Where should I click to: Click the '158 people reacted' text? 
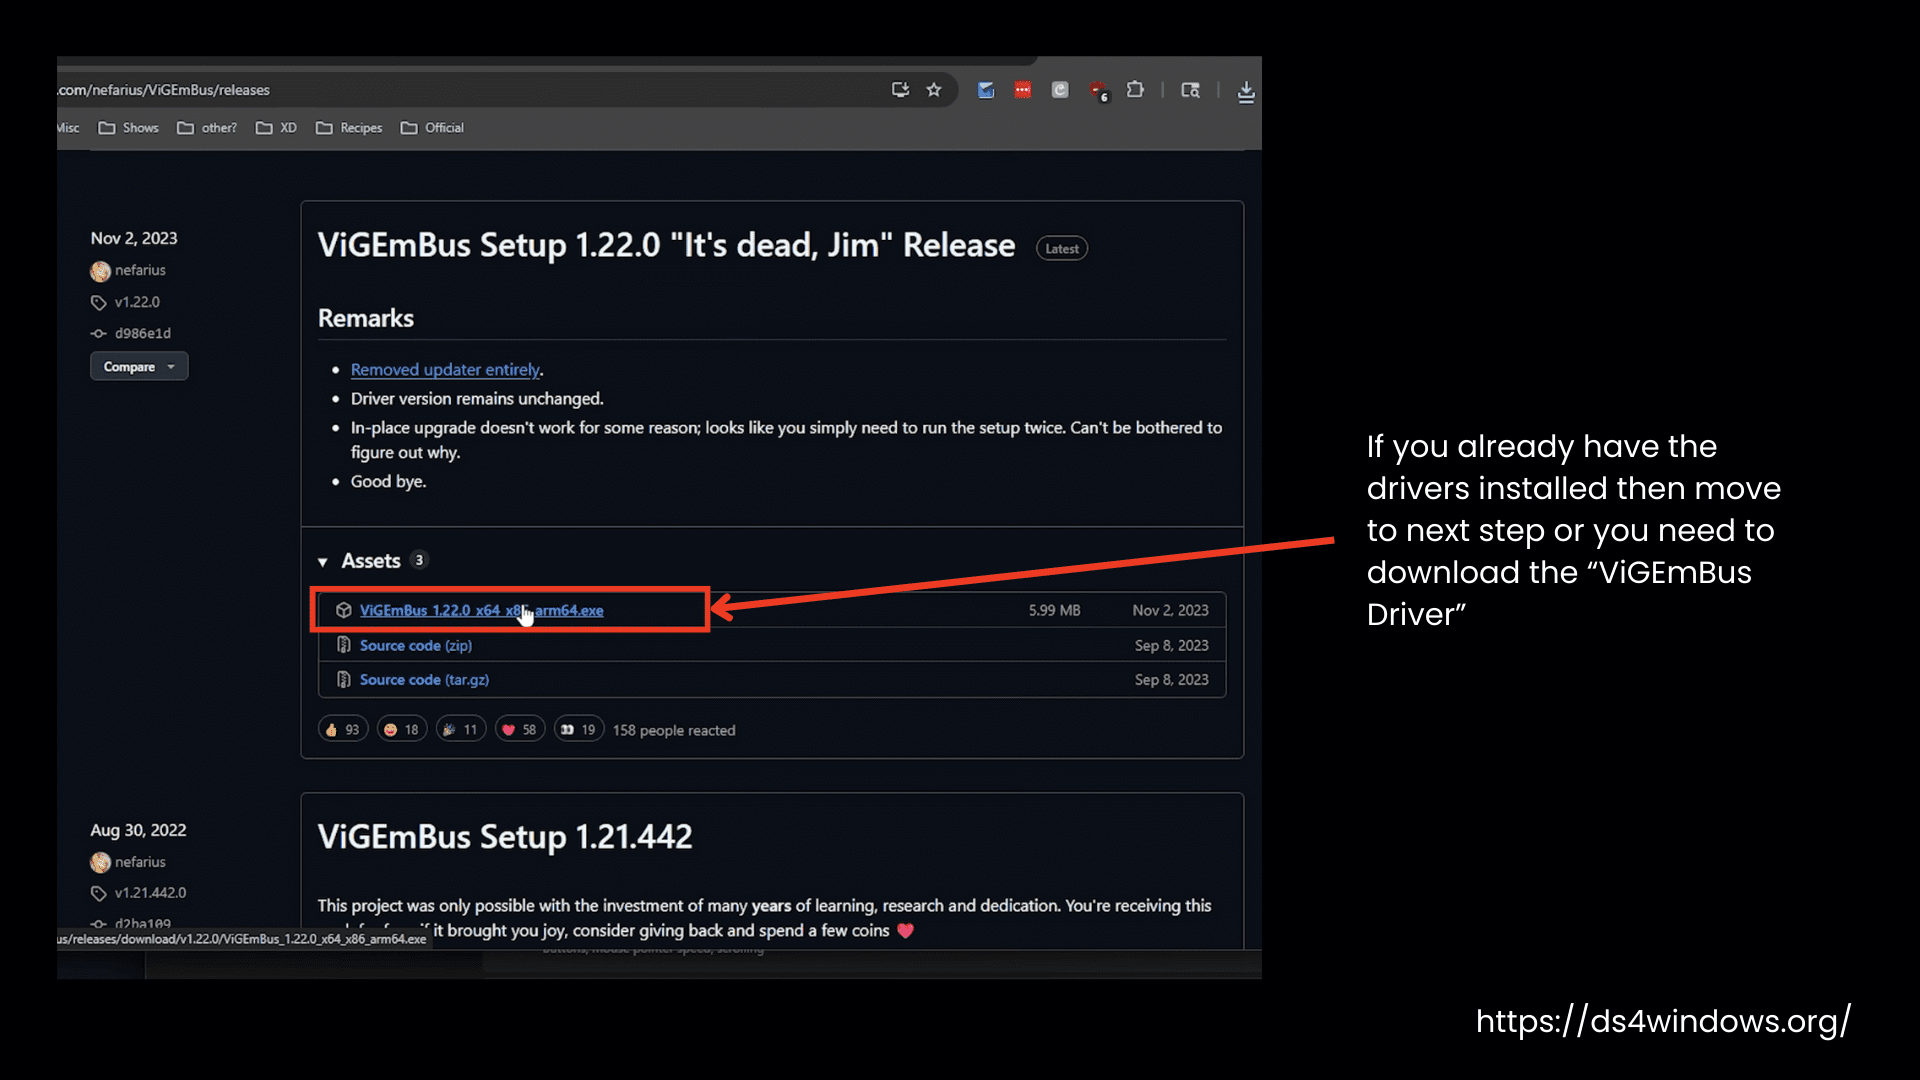pos(674,730)
